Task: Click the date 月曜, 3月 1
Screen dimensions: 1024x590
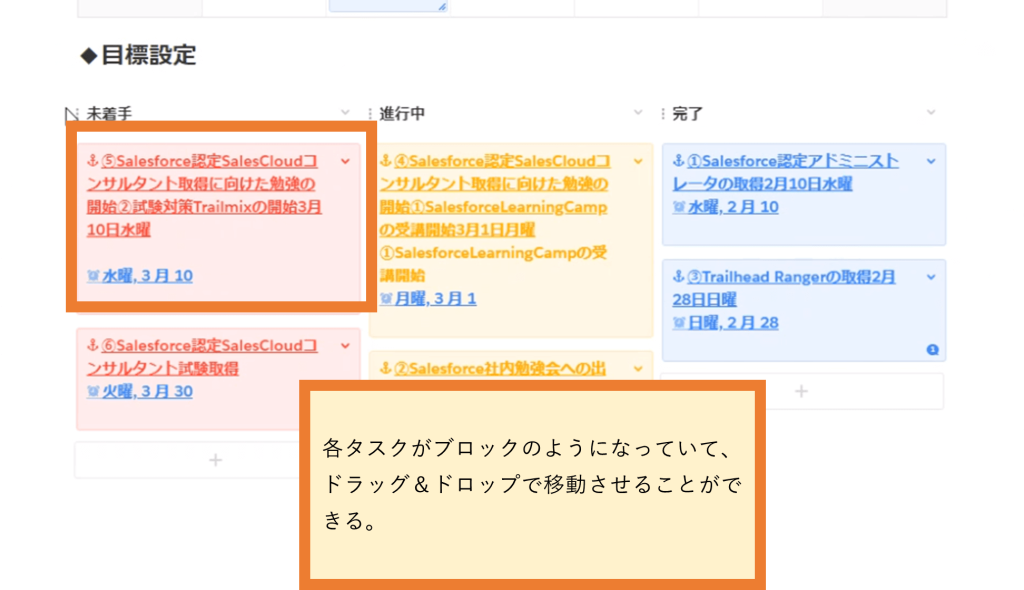Action: point(436,299)
